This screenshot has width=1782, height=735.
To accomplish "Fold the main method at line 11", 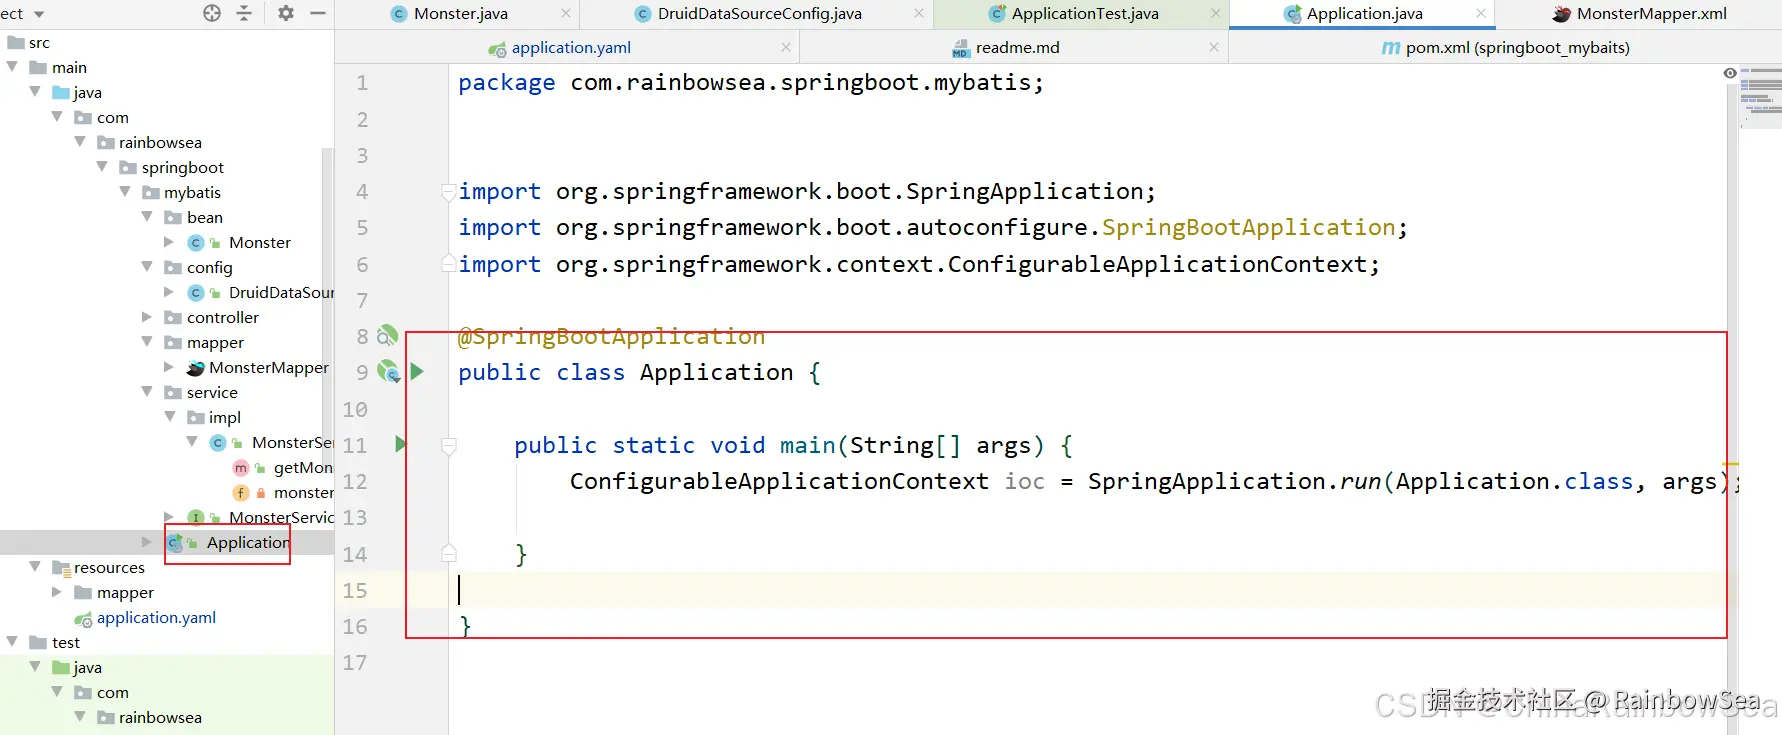I will pyautogui.click(x=449, y=445).
